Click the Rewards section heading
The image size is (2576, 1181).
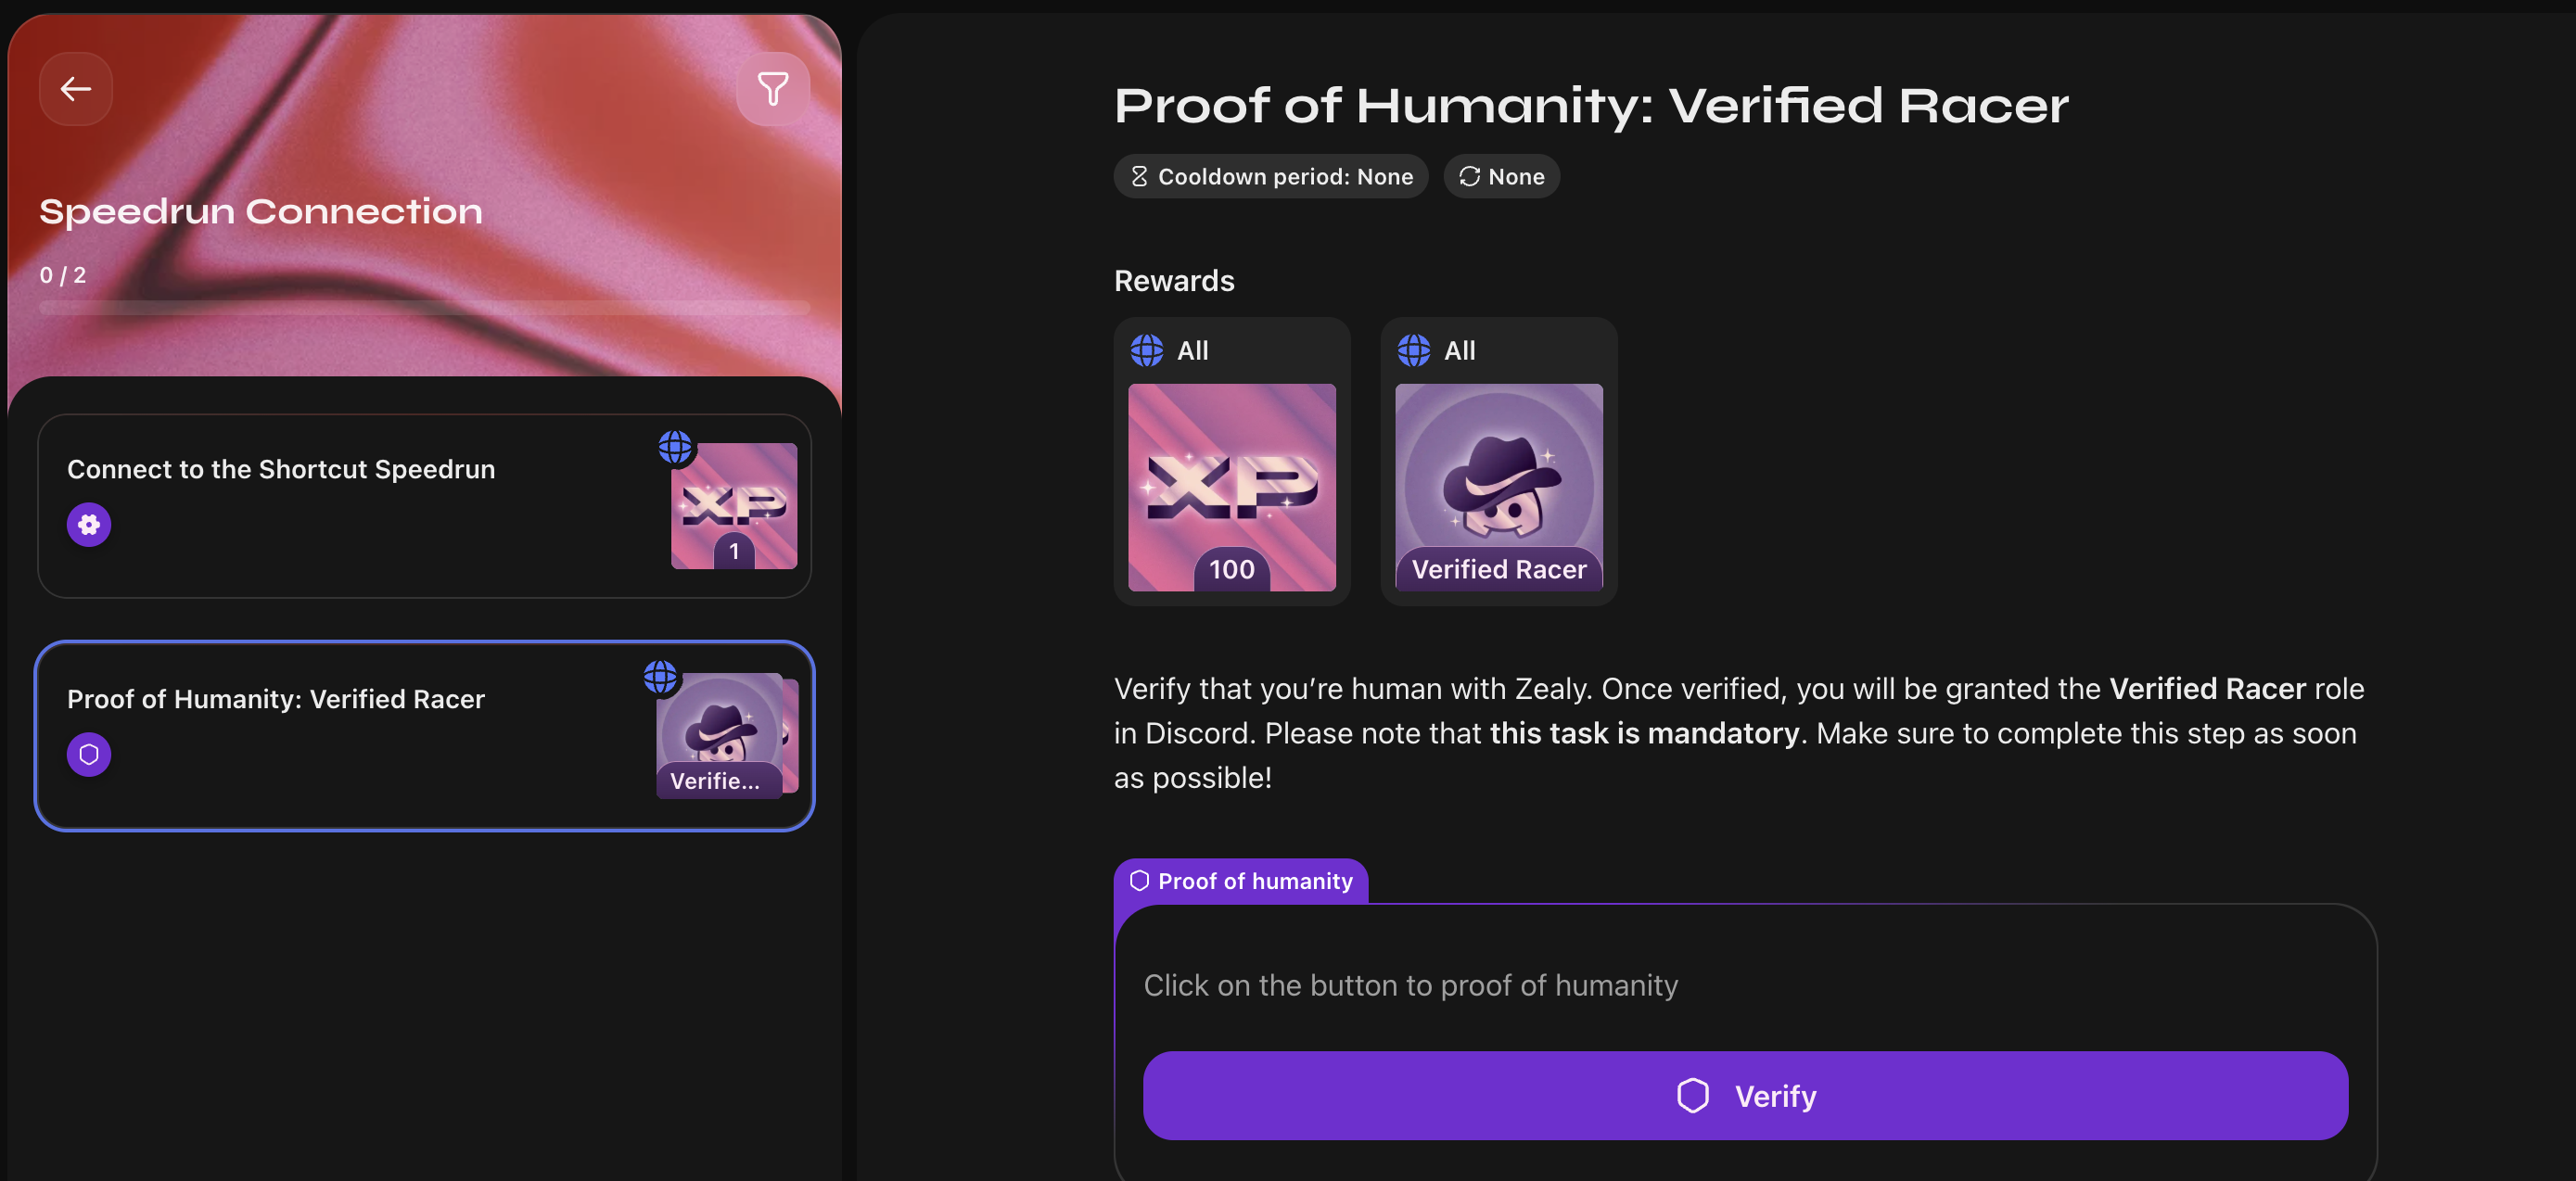[1174, 281]
